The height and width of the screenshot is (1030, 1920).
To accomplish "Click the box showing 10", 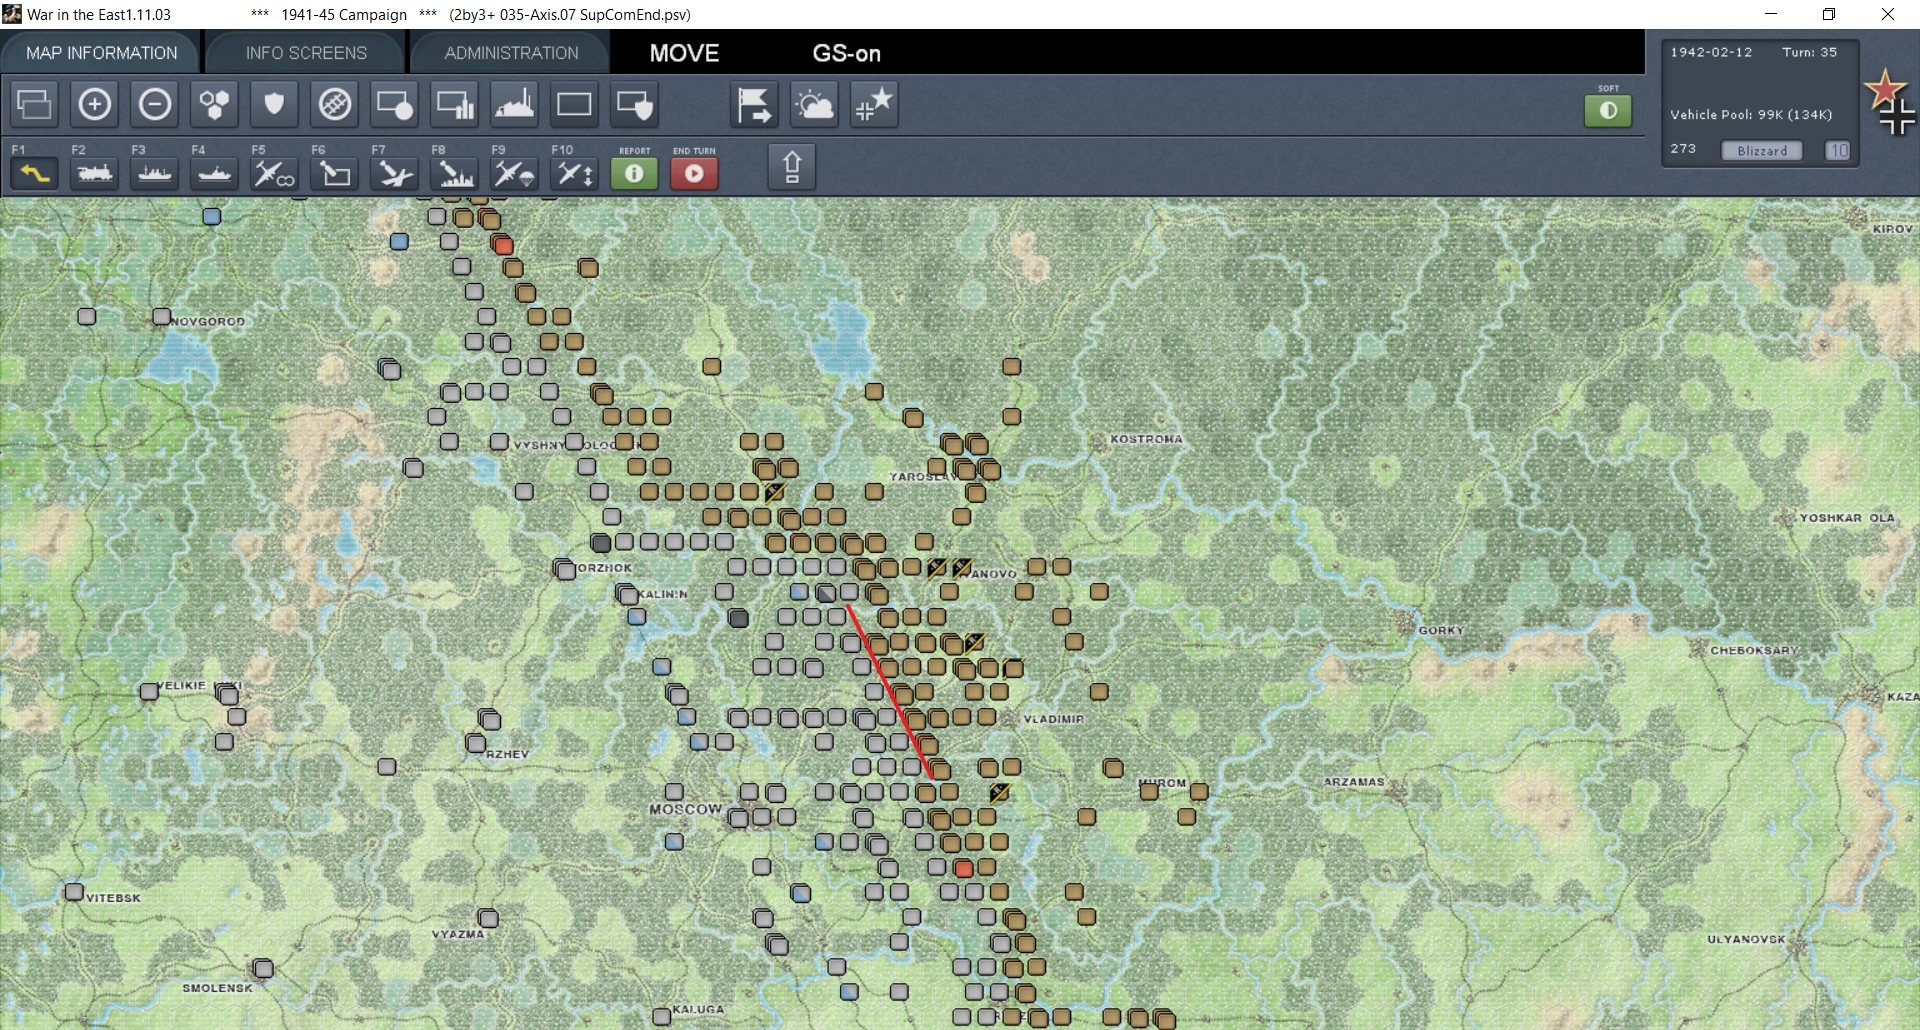I will point(1838,150).
